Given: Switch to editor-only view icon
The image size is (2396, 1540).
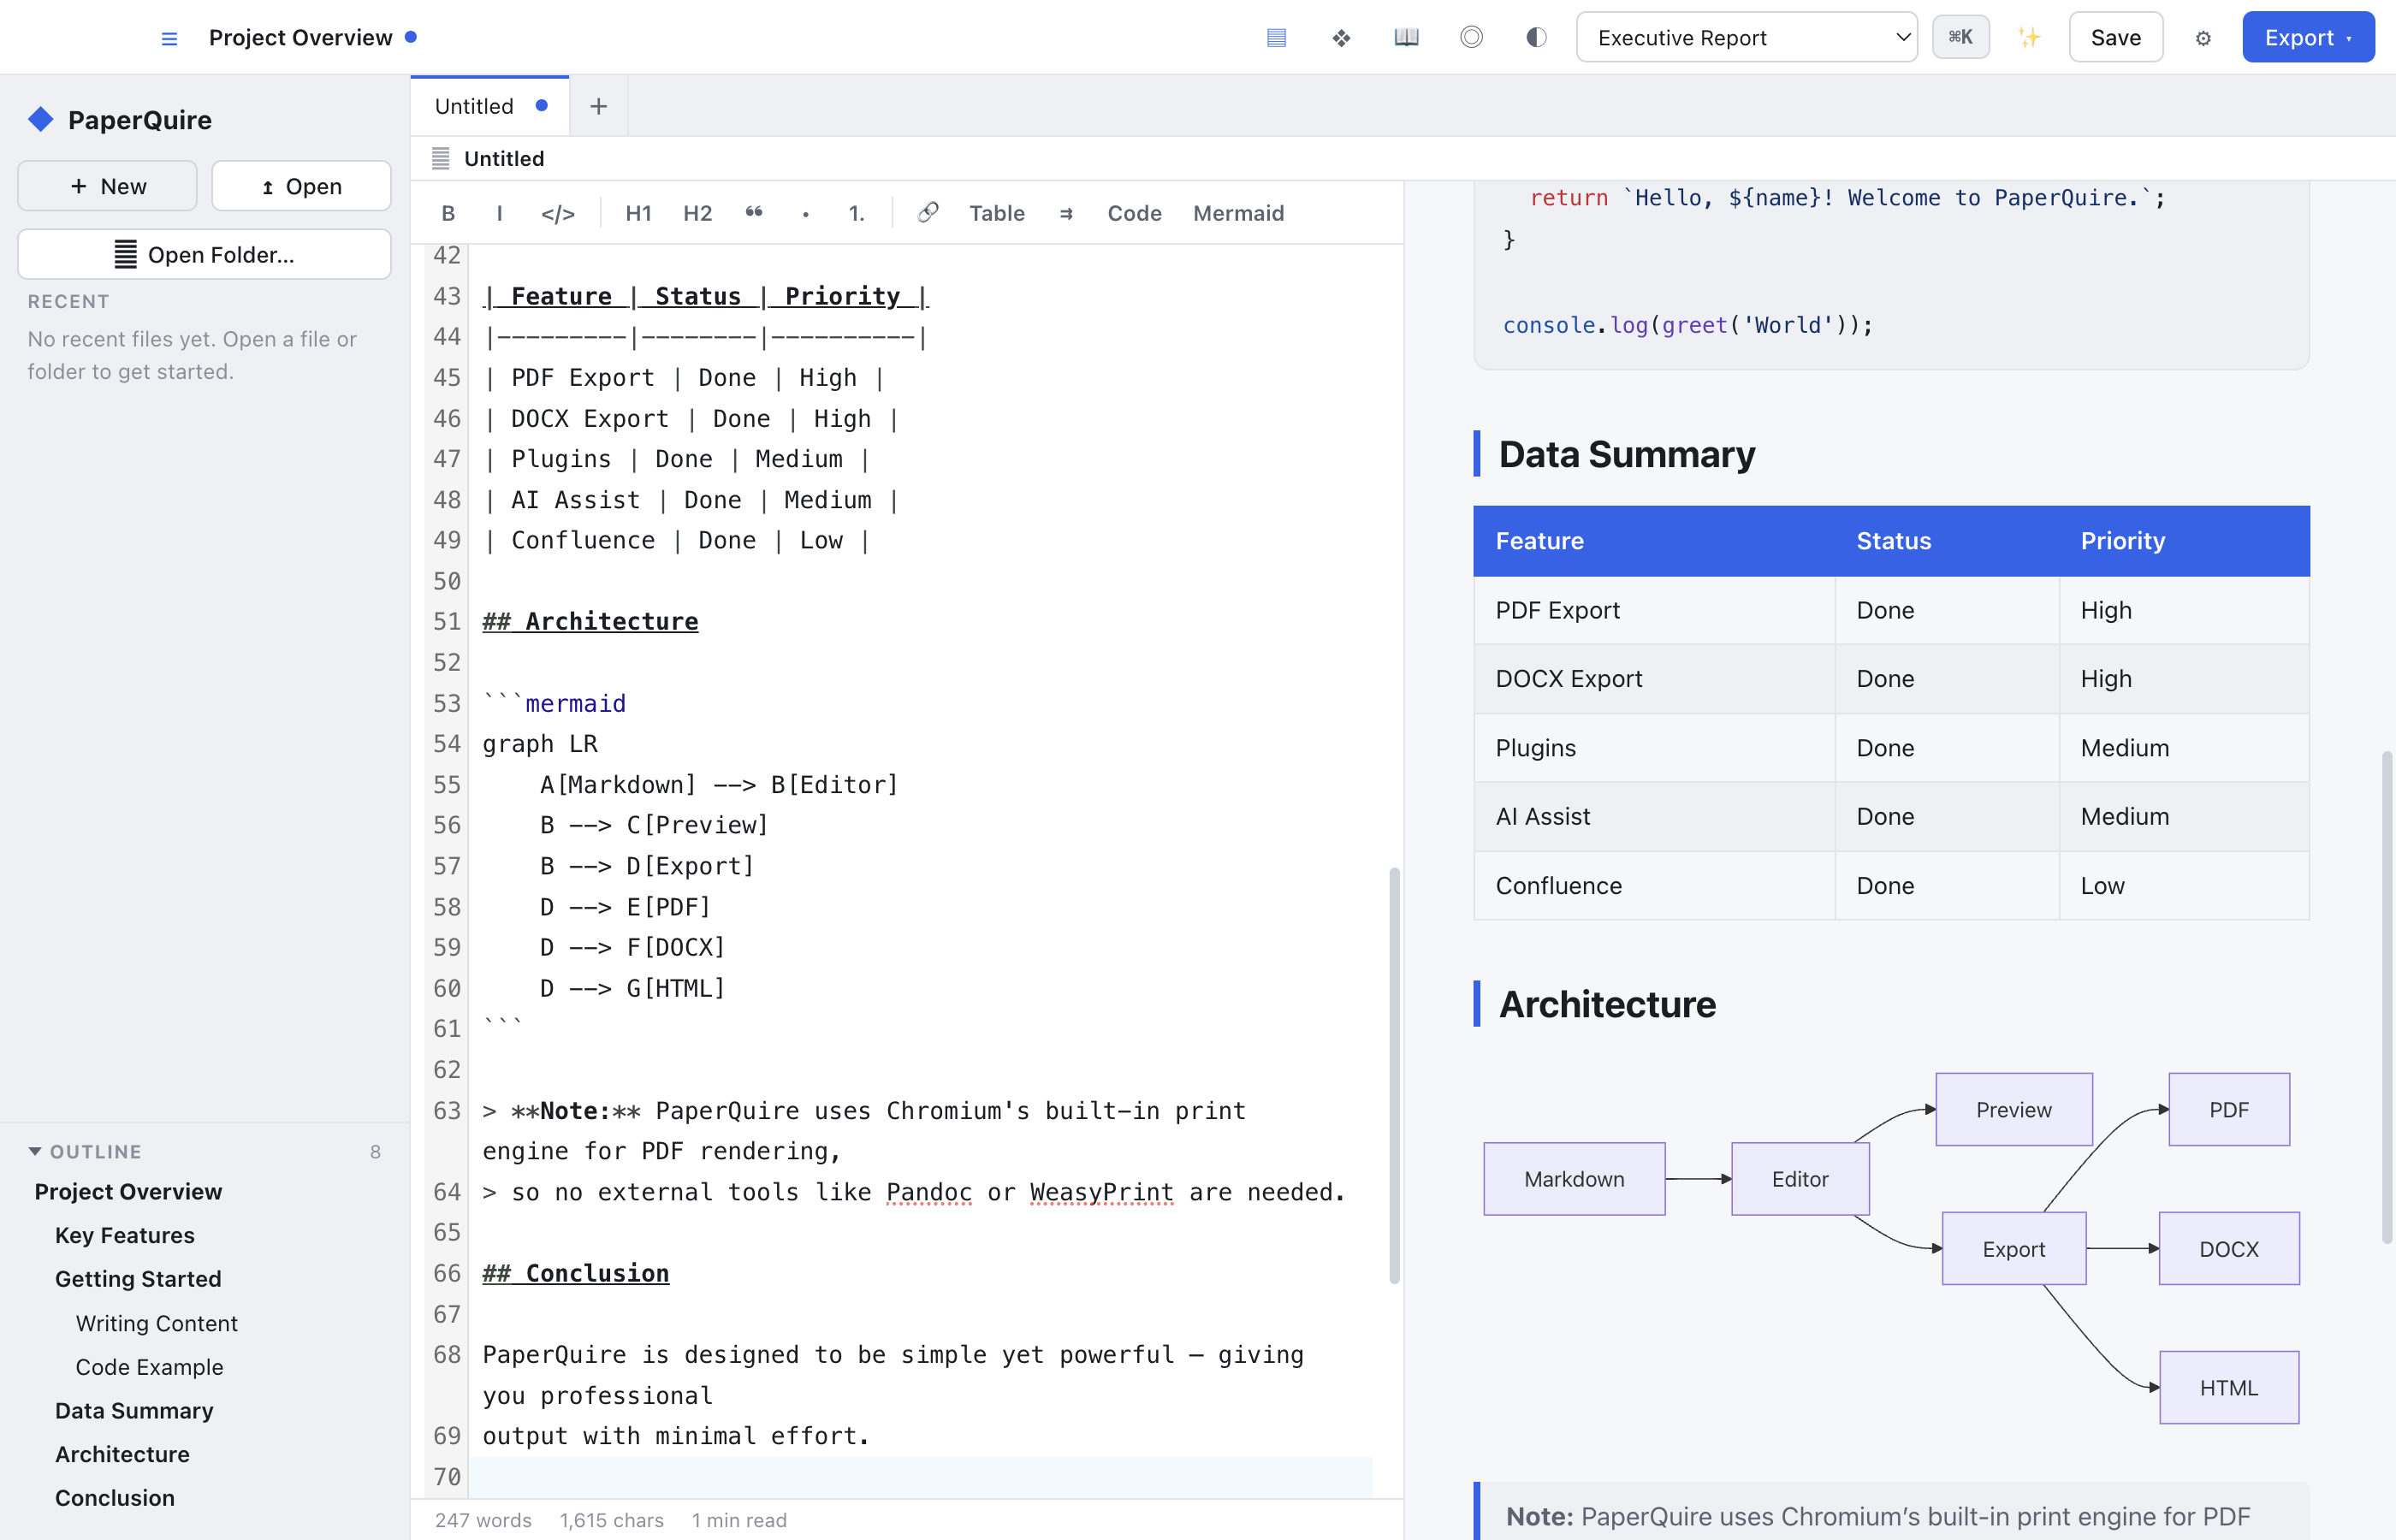Looking at the screenshot, I should tap(1276, 38).
